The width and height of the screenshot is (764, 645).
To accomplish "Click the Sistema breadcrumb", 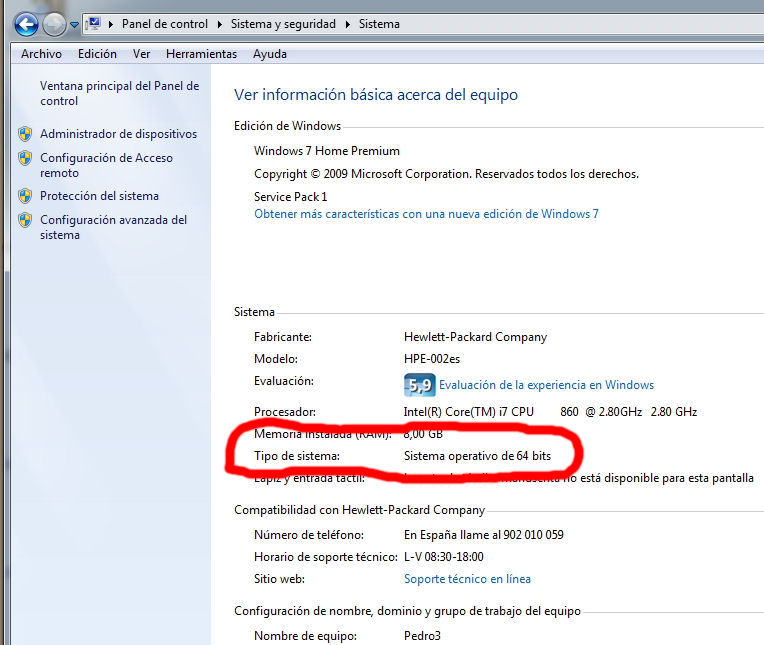I will pyautogui.click(x=379, y=24).
